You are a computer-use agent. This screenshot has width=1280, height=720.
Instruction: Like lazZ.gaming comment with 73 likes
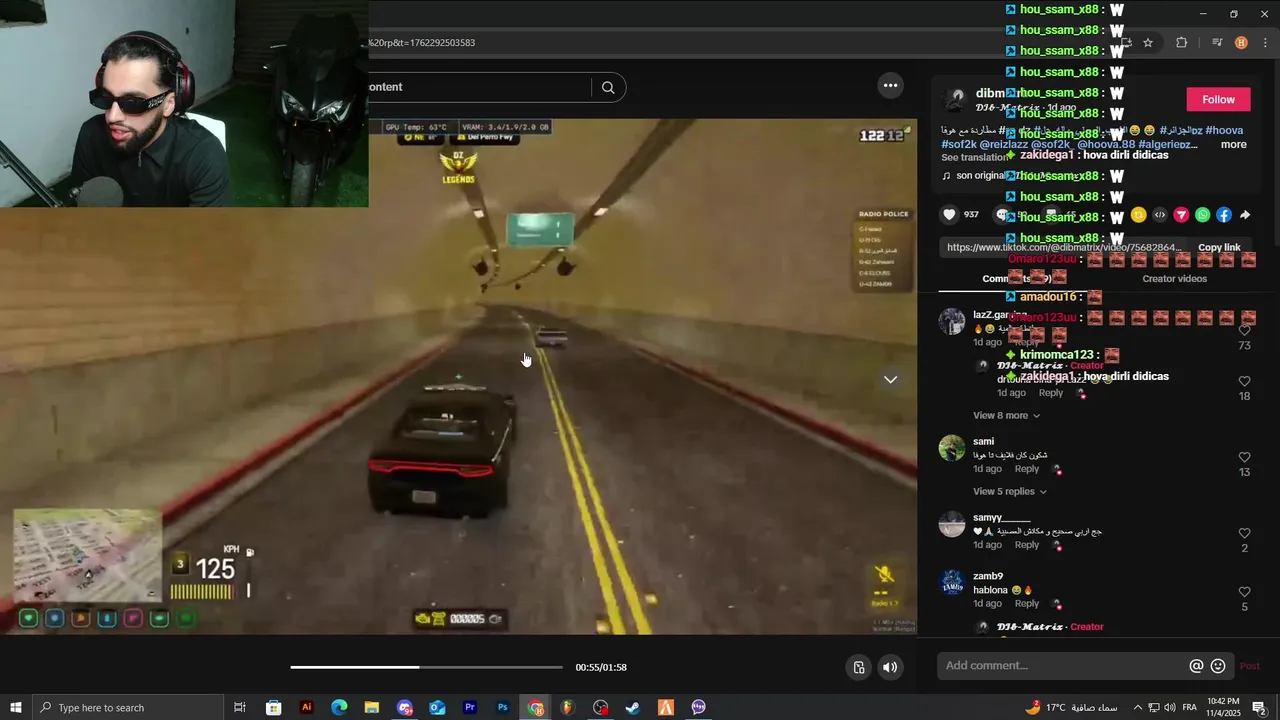(1245, 331)
